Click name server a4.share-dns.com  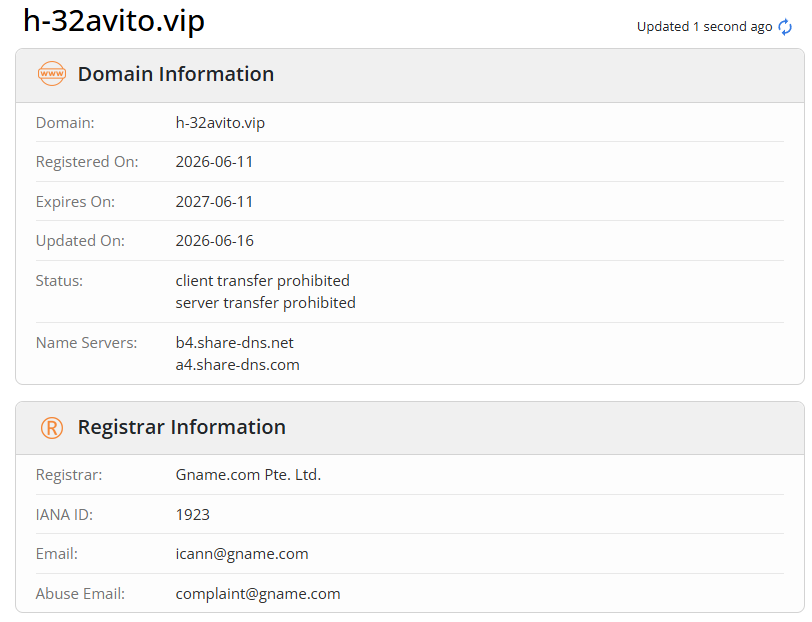238,365
